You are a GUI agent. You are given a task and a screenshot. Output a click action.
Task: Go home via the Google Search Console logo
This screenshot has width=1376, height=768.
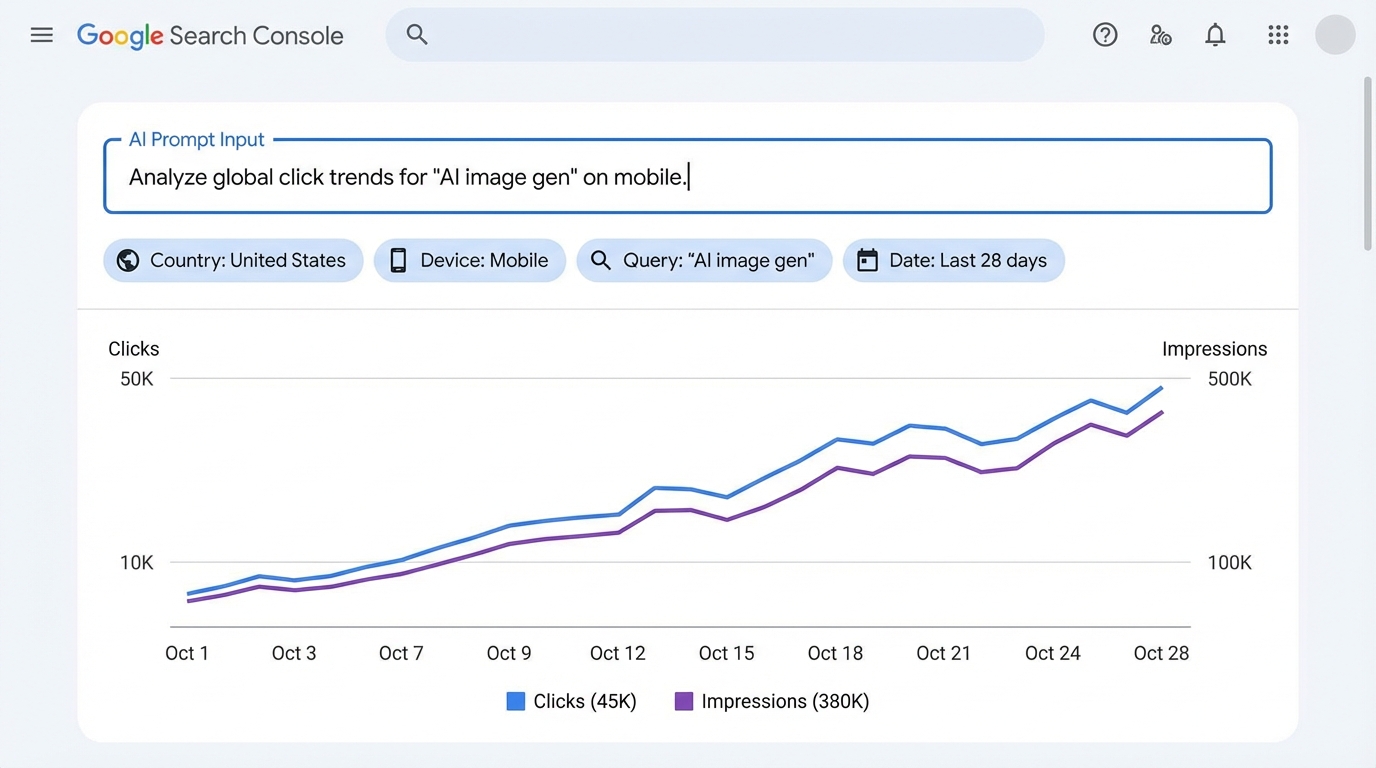point(210,35)
